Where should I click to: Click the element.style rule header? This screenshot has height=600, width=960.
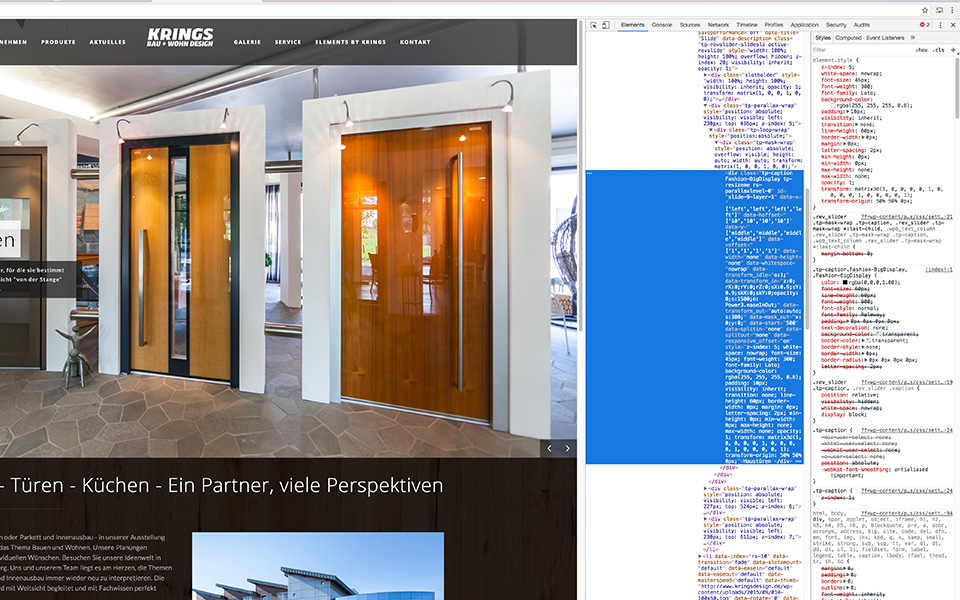(836, 60)
